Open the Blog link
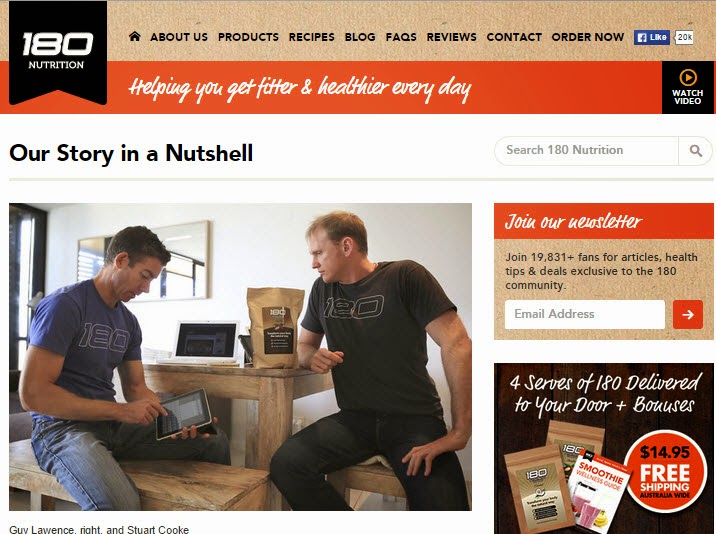 click(360, 37)
